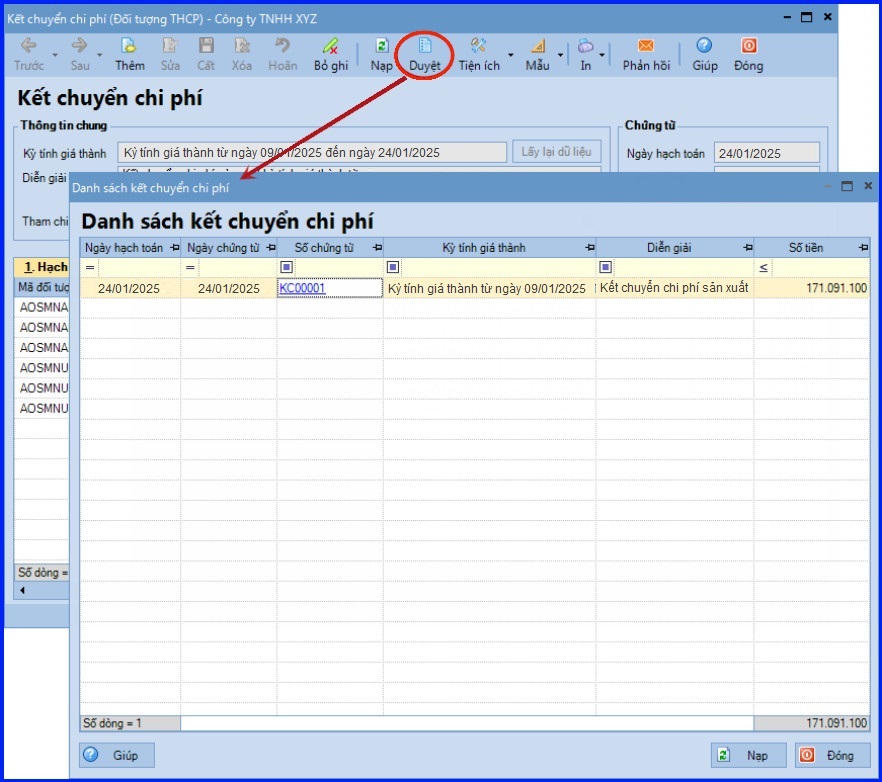Expand the Mẫu template dropdown arrow
This screenshot has height=782, width=882.
point(560,54)
